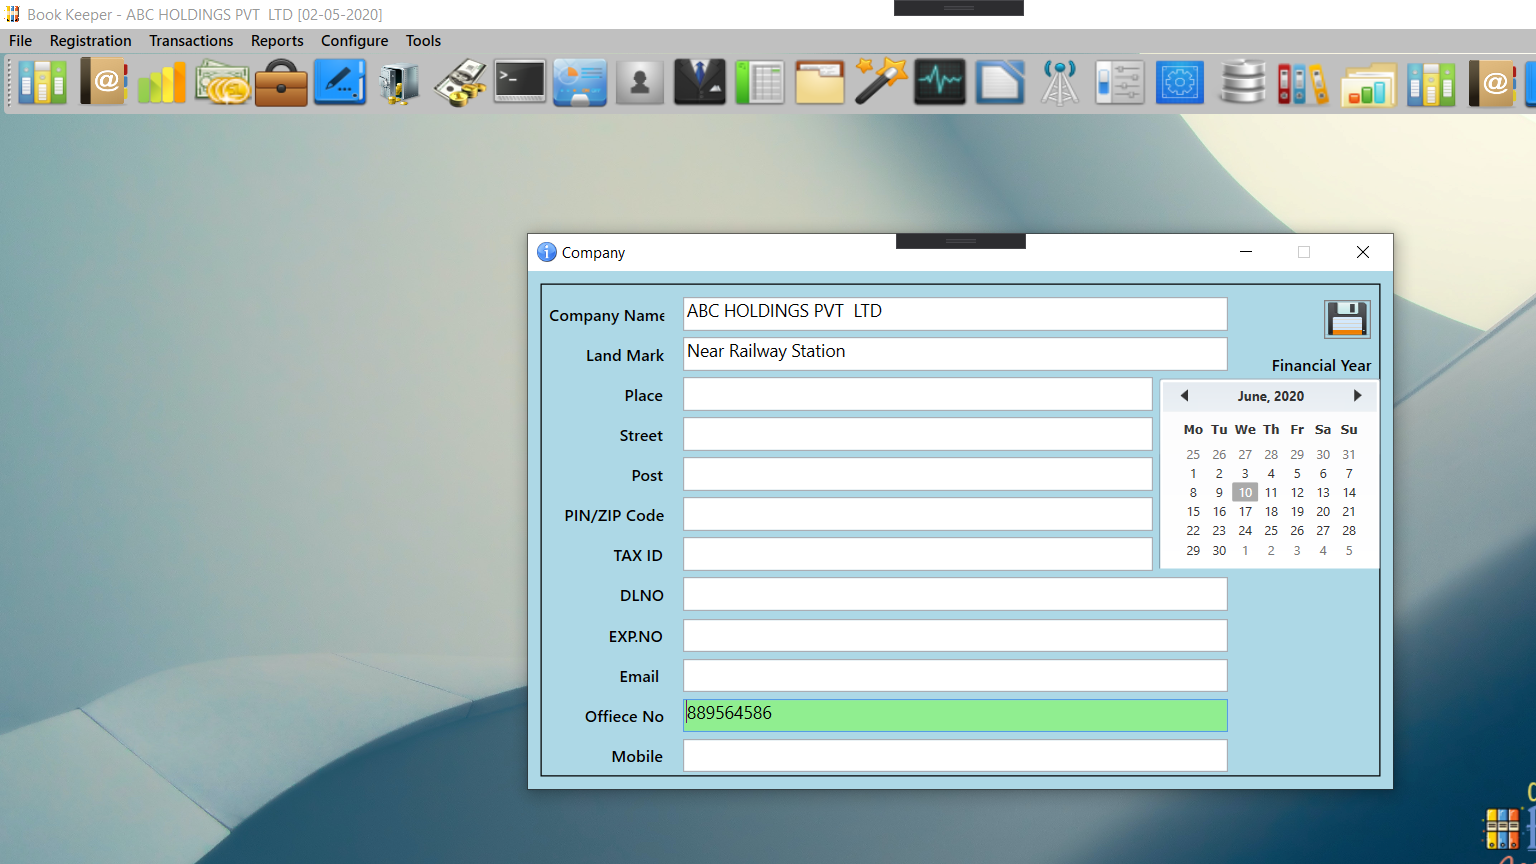Open the Tools menu
Screen dimensions: 1536x864
click(423, 41)
